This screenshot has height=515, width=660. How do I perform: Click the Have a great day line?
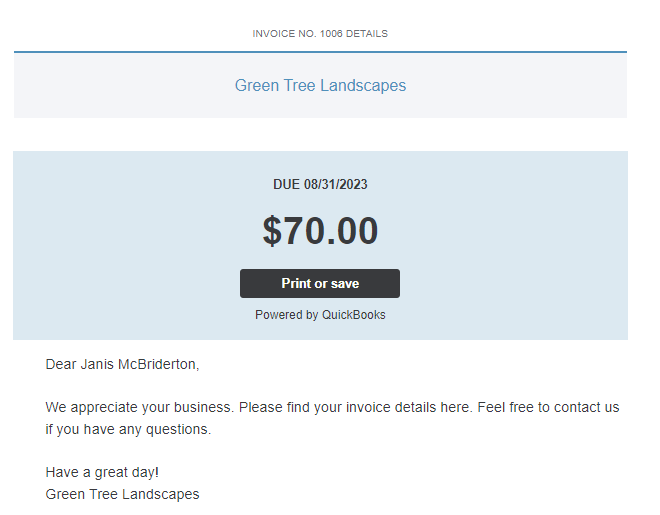click(x=102, y=472)
